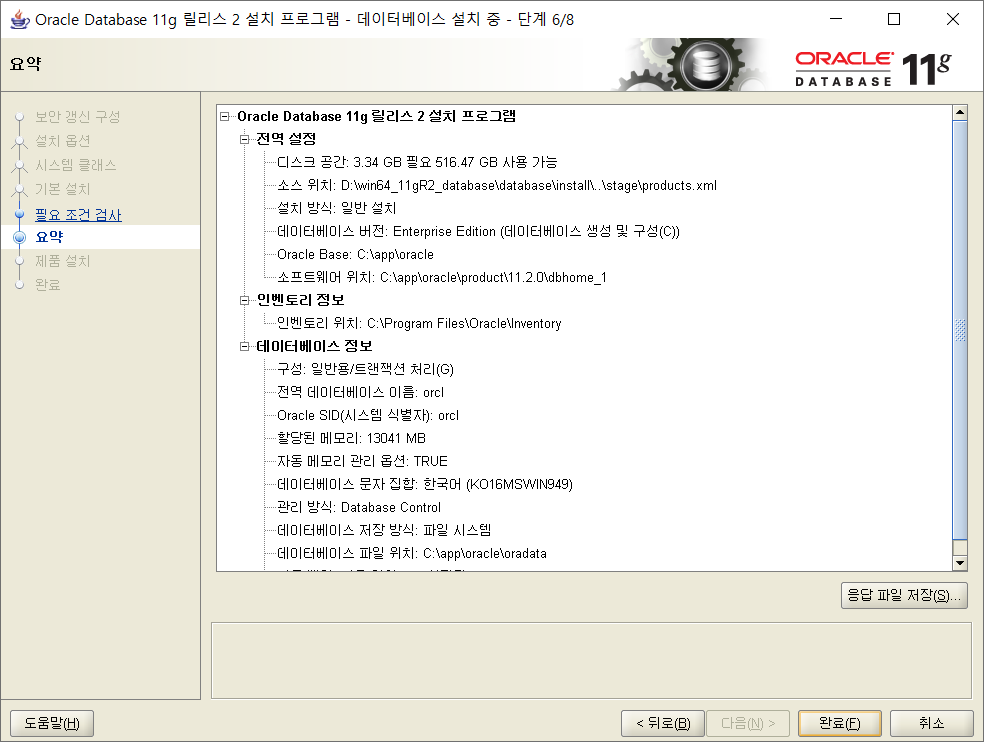Click the Java installer icon in title bar

pyautogui.click(x=19, y=19)
